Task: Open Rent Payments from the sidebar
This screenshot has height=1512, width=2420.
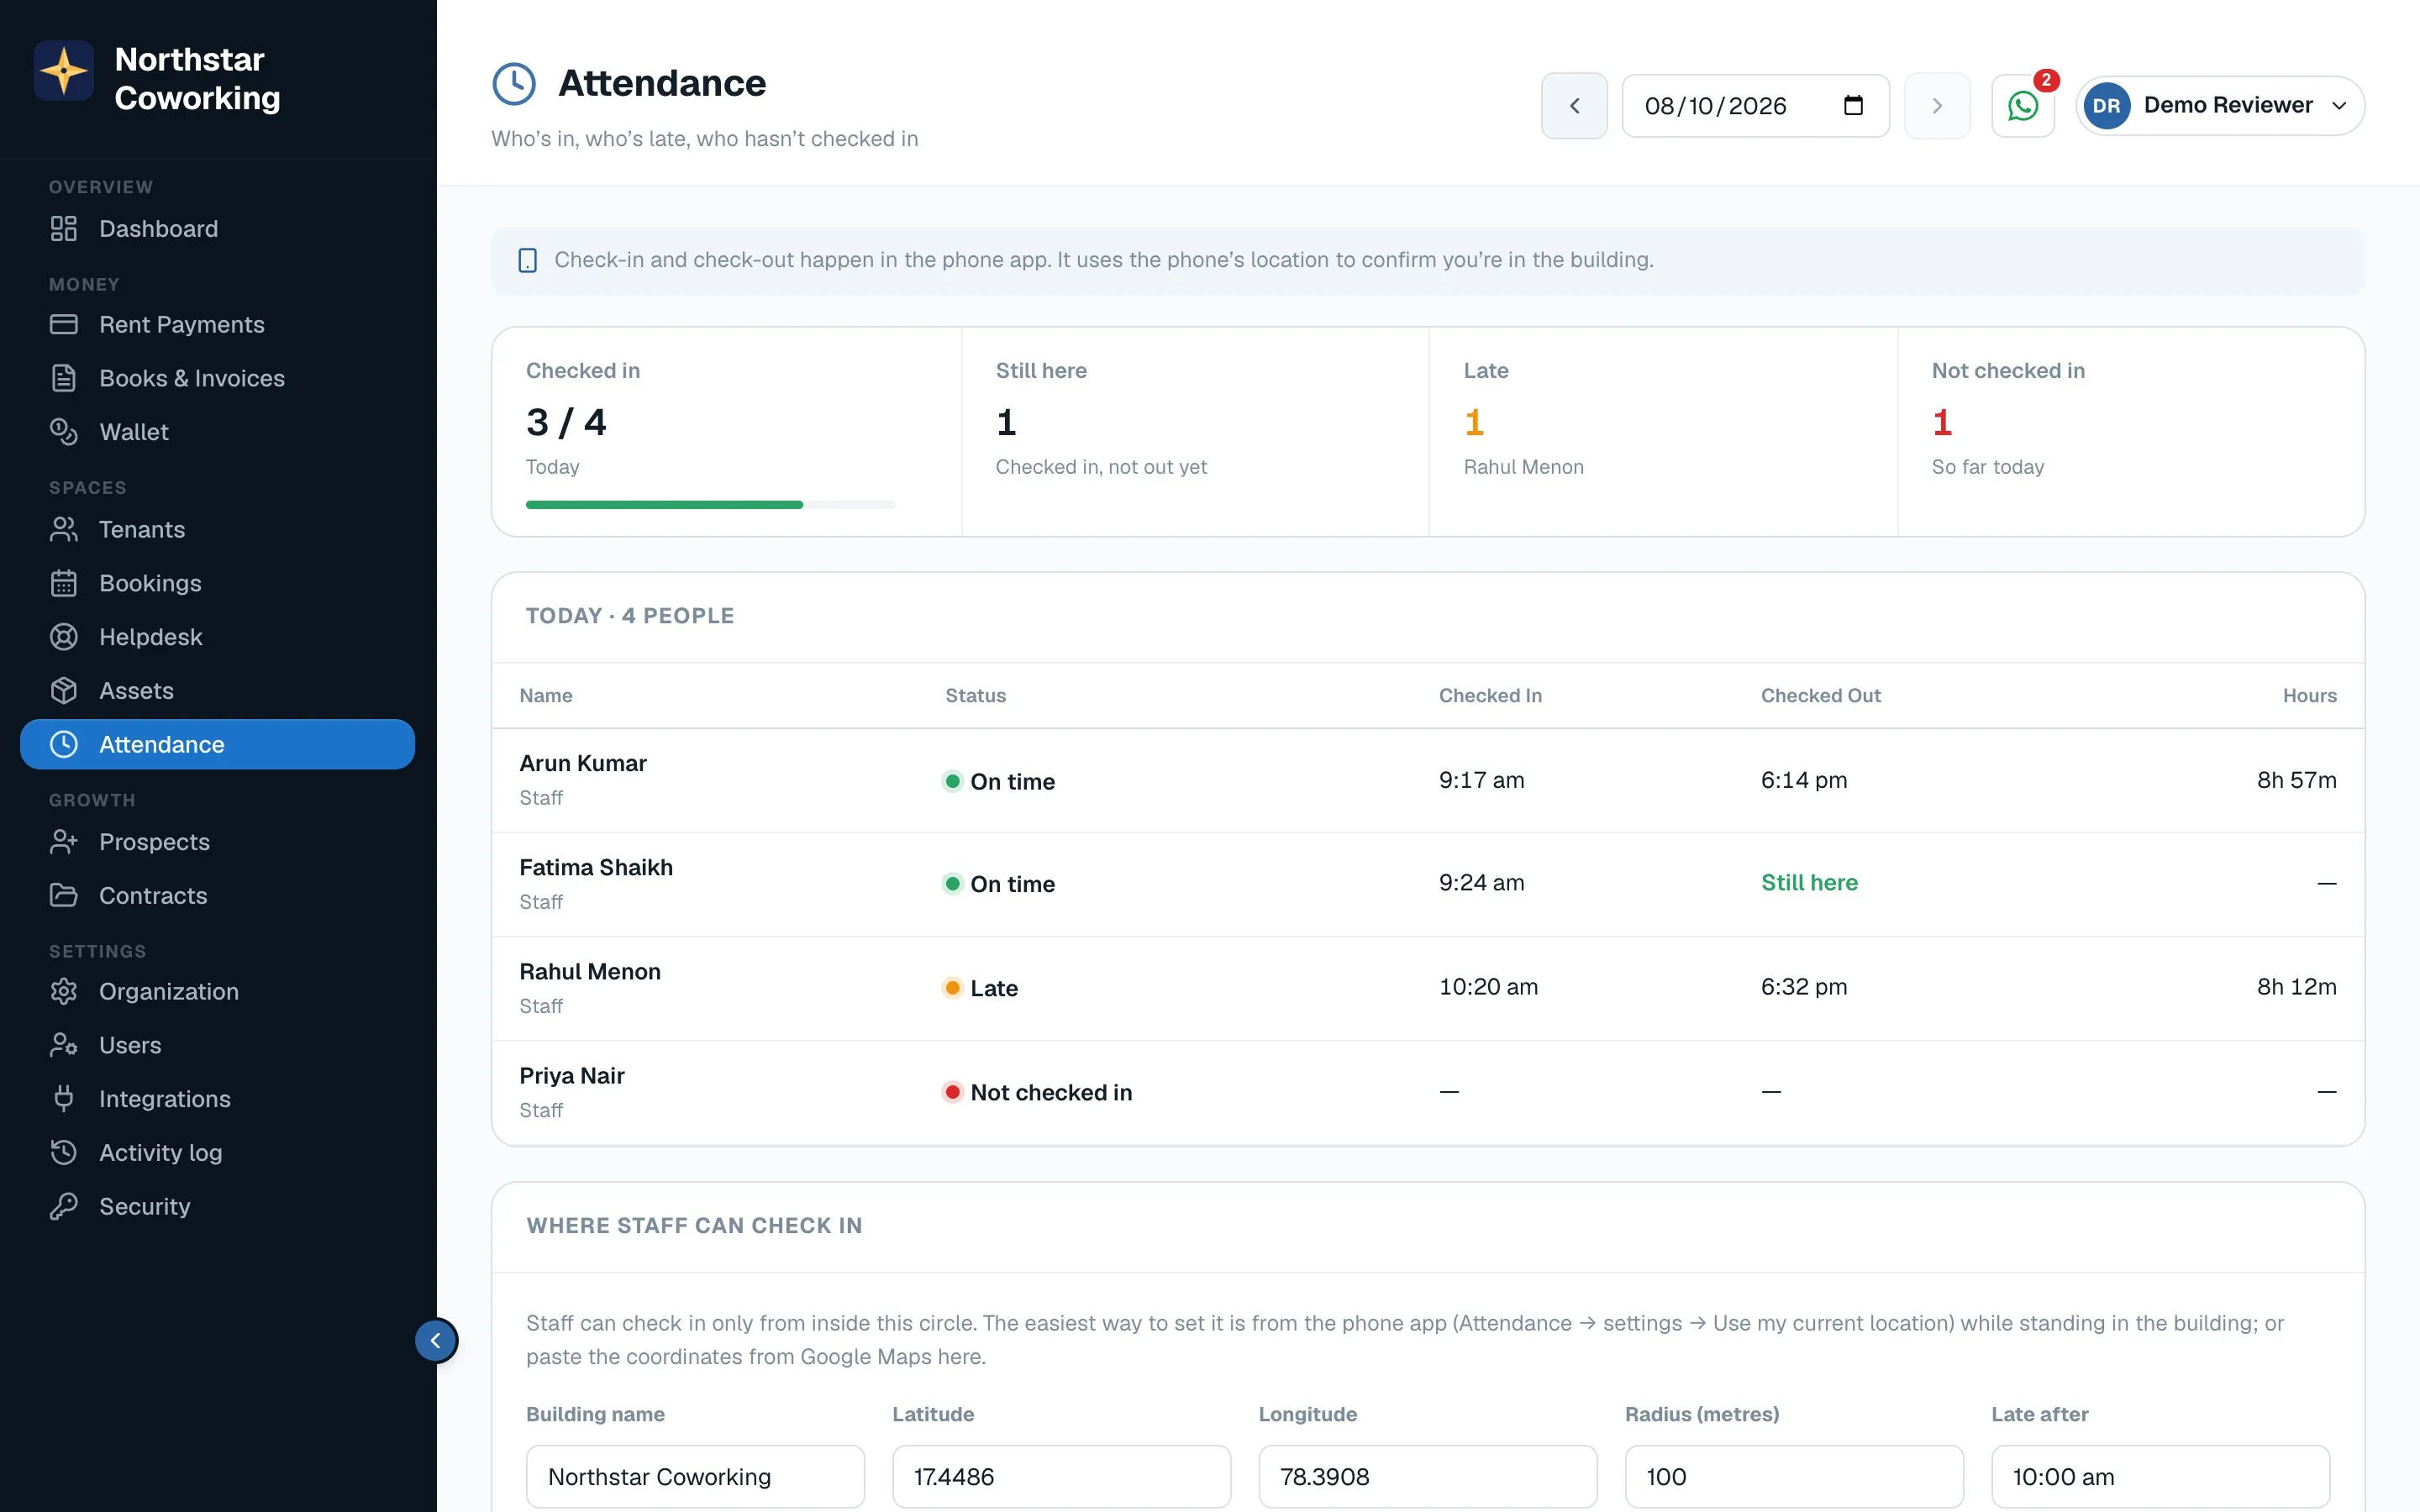Action: 217,325
